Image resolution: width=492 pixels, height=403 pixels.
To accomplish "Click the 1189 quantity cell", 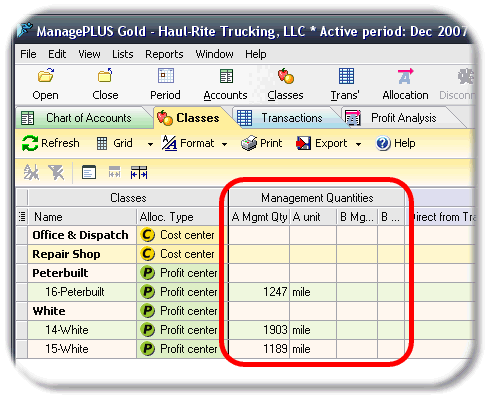I will click(x=259, y=349).
